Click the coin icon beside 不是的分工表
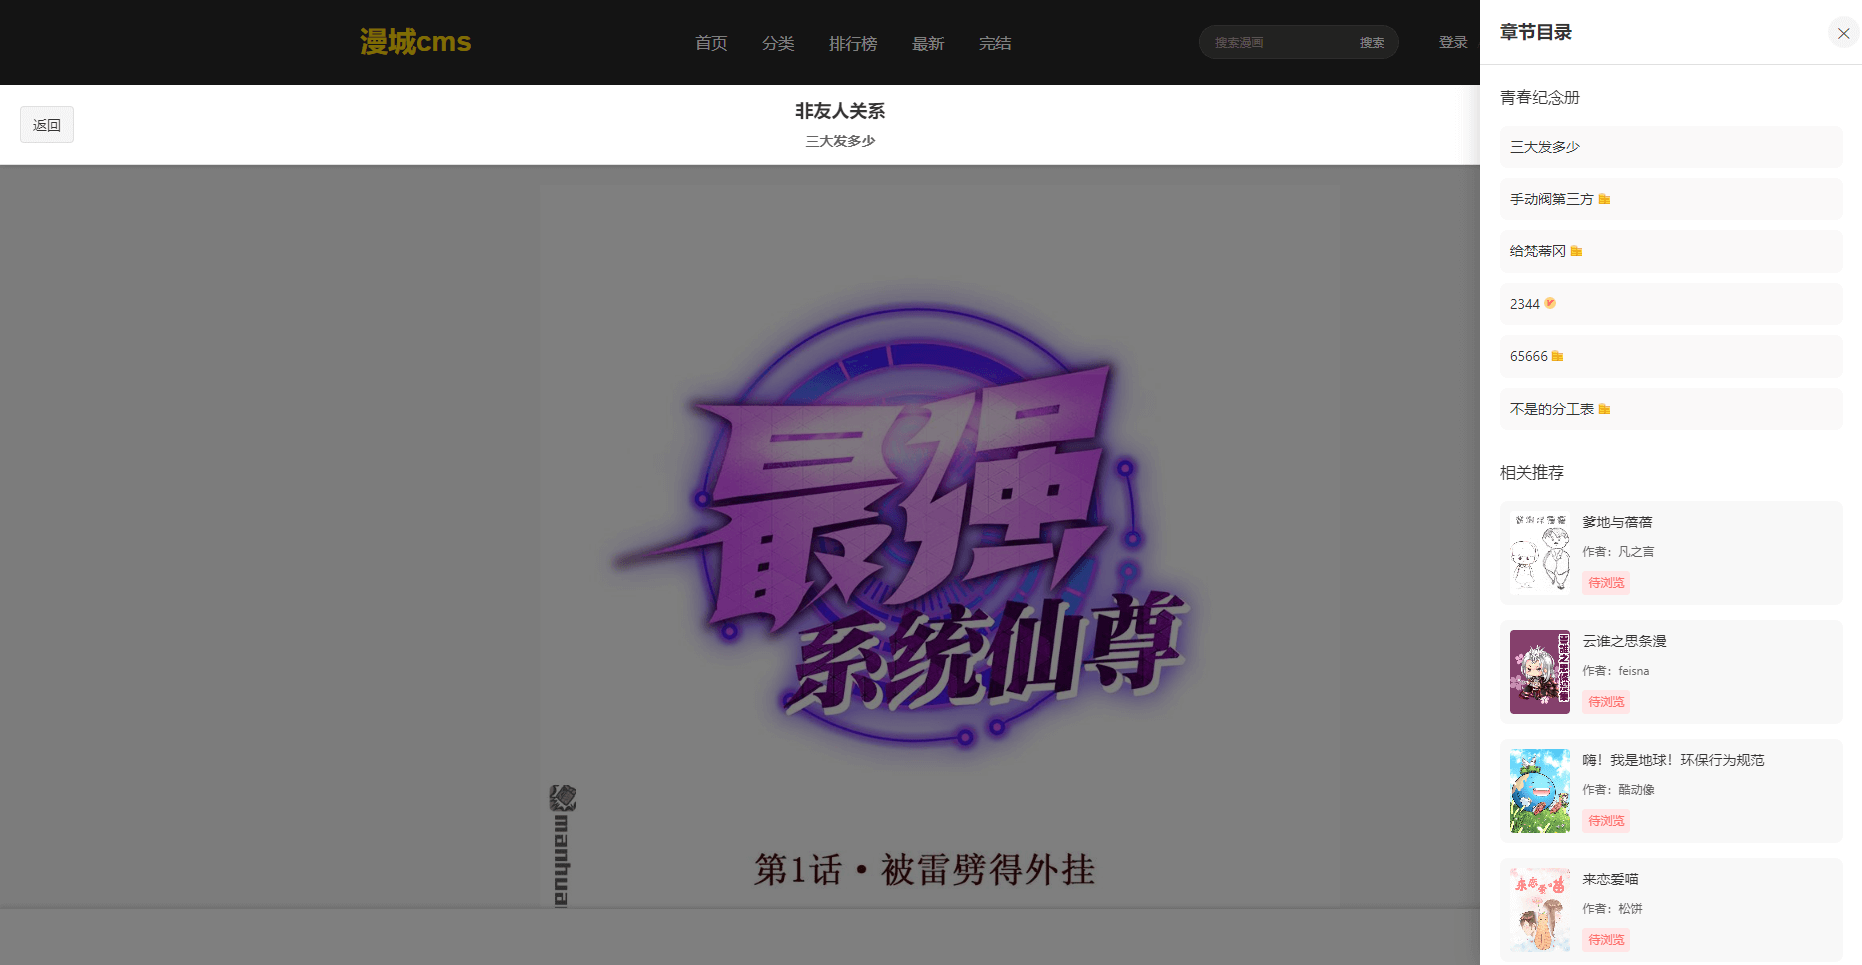This screenshot has height=965, width=1862. tap(1605, 408)
